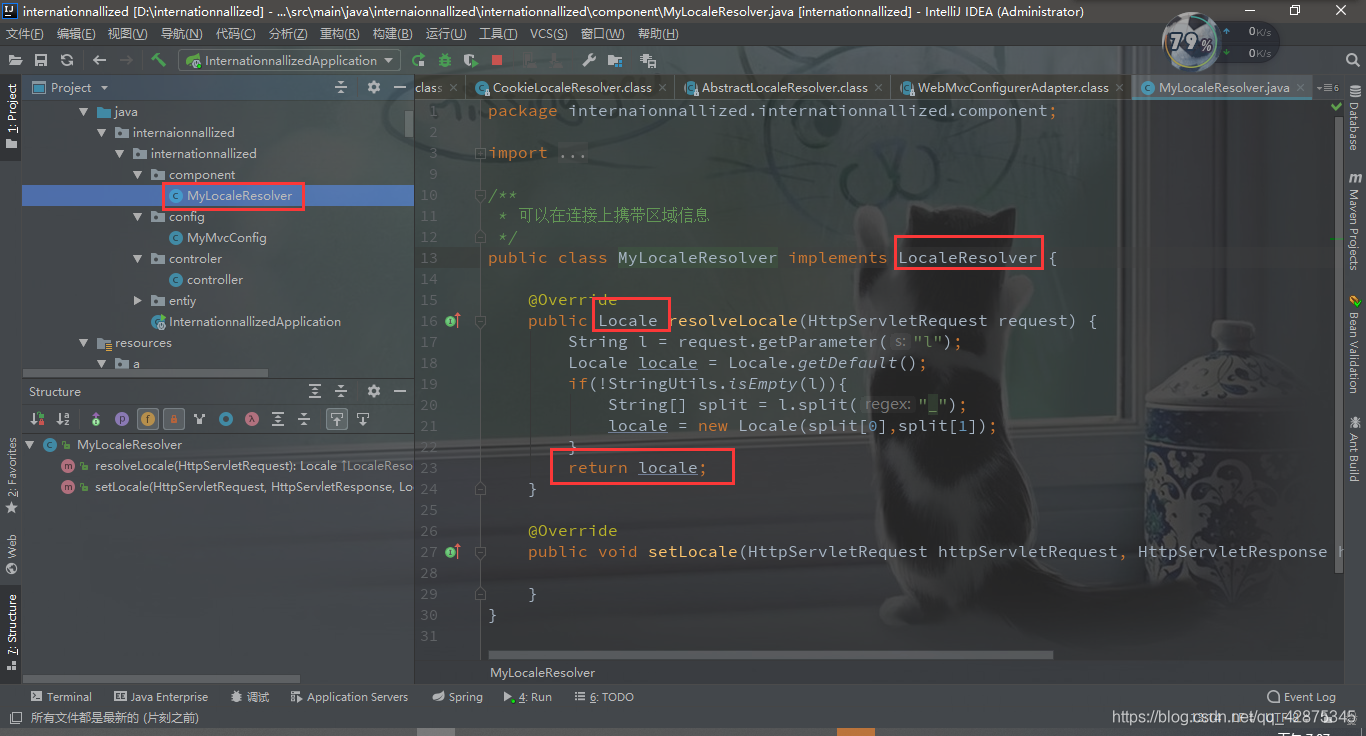Select MyMvcConfig in the project tree
This screenshot has width=1366, height=736.
tap(226, 238)
